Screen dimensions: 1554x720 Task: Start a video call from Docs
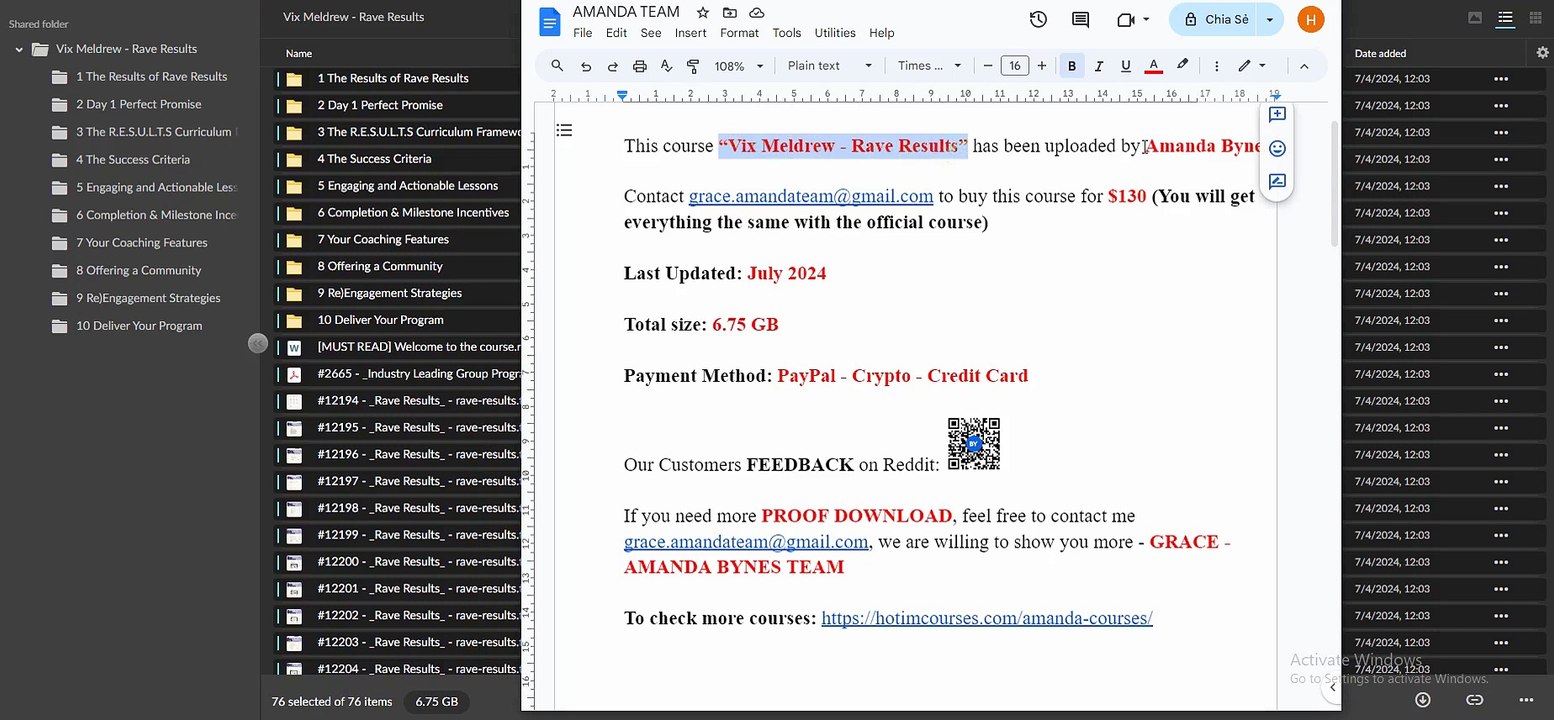[x=1126, y=19]
